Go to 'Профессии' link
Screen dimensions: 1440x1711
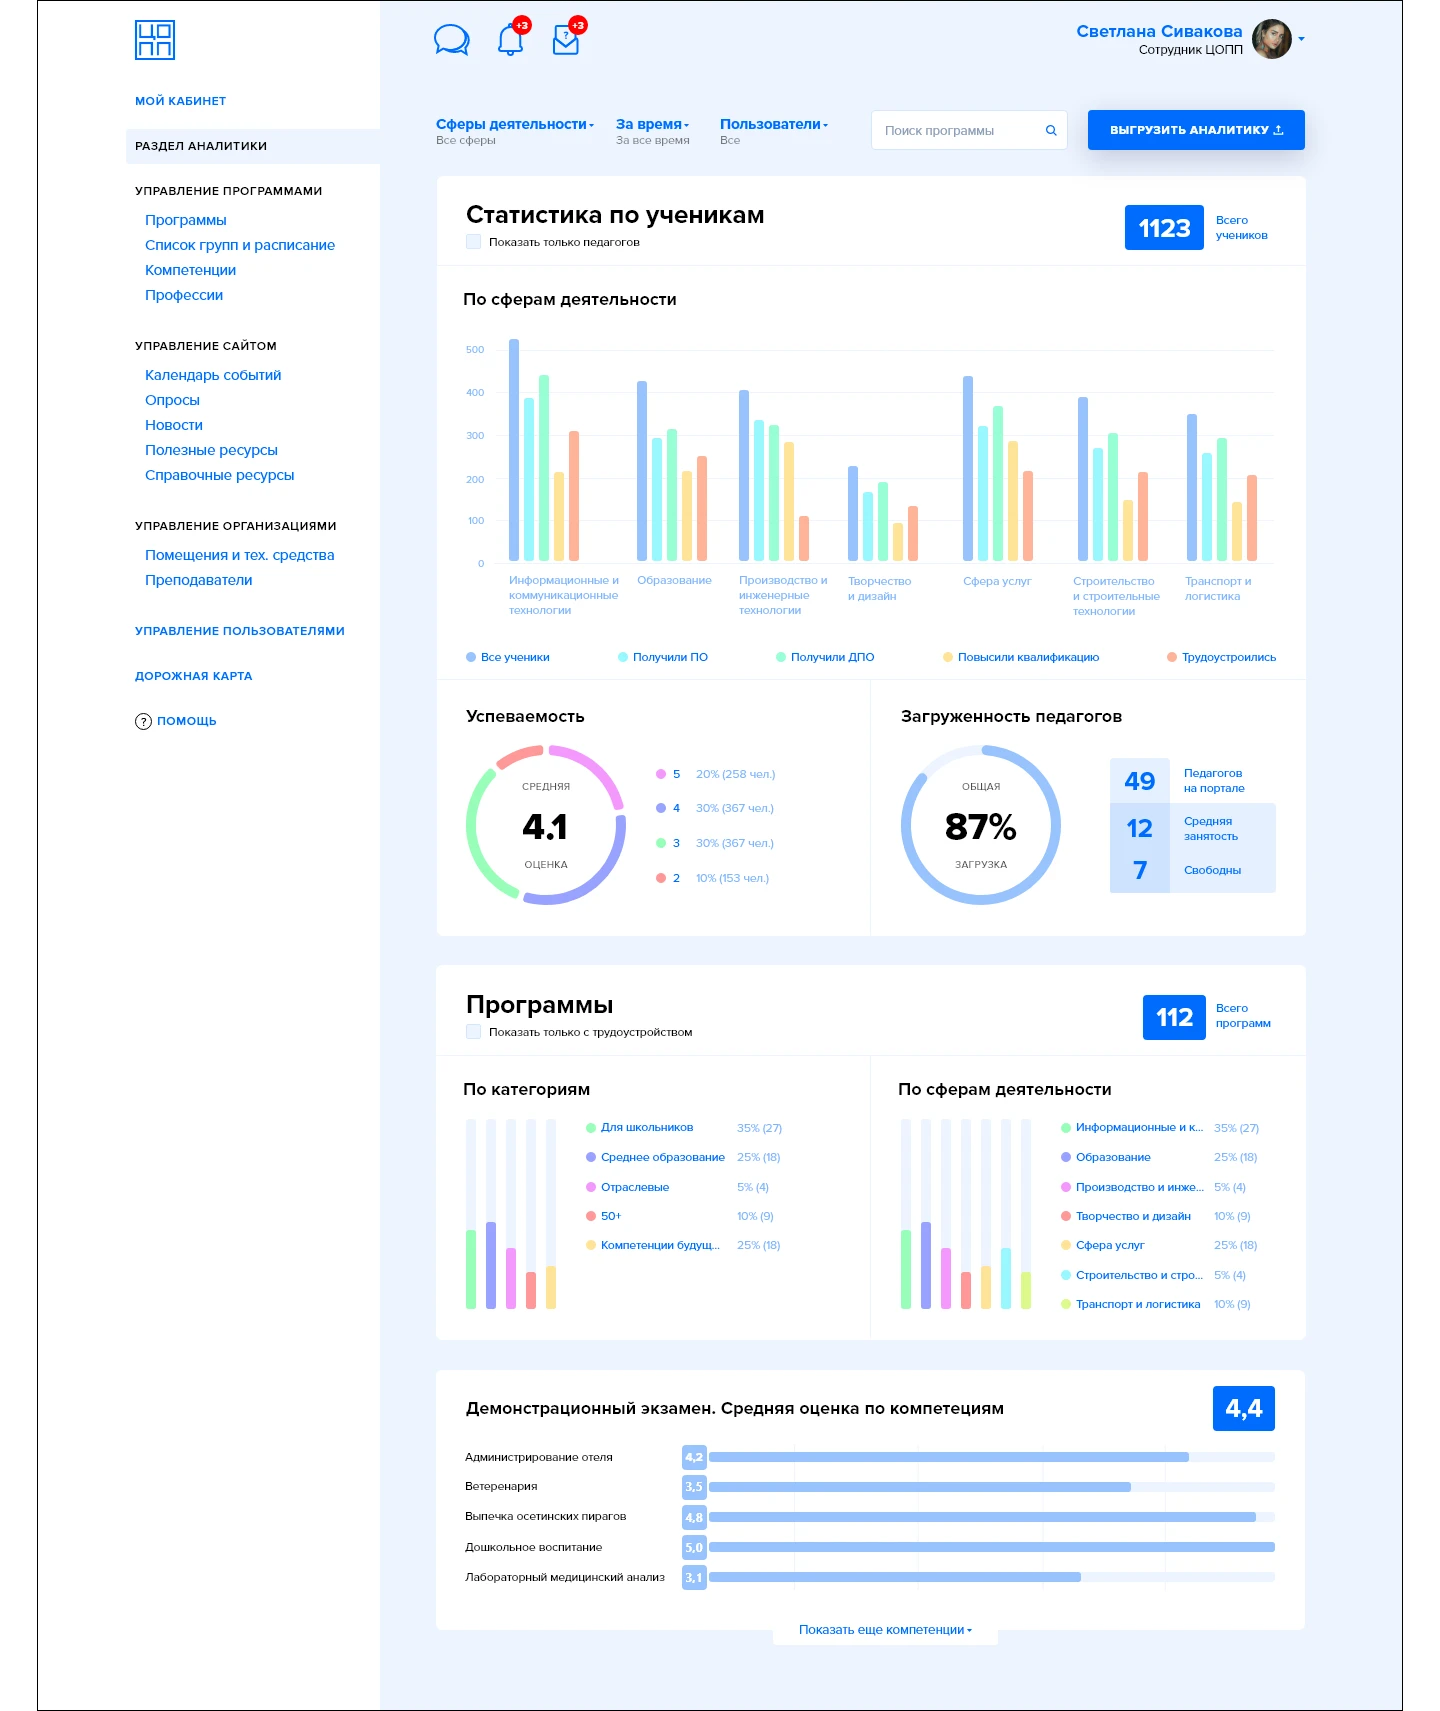pyautogui.click(x=184, y=295)
